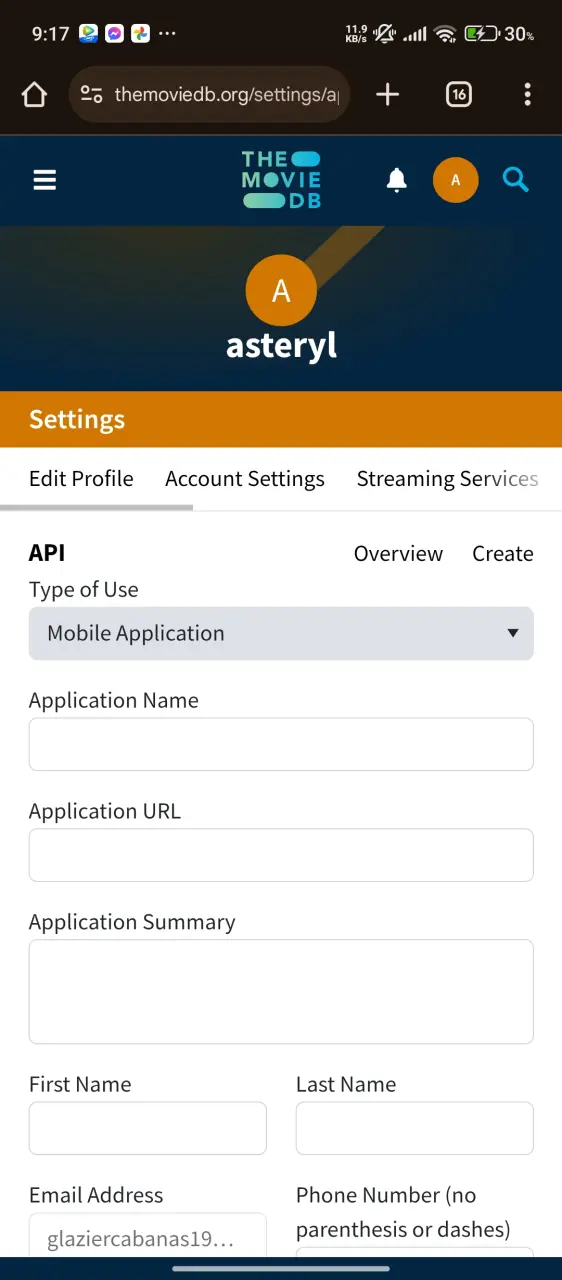Focus the Last Name field
Image resolution: width=562 pixels, height=1280 pixels.
tap(415, 1128)
